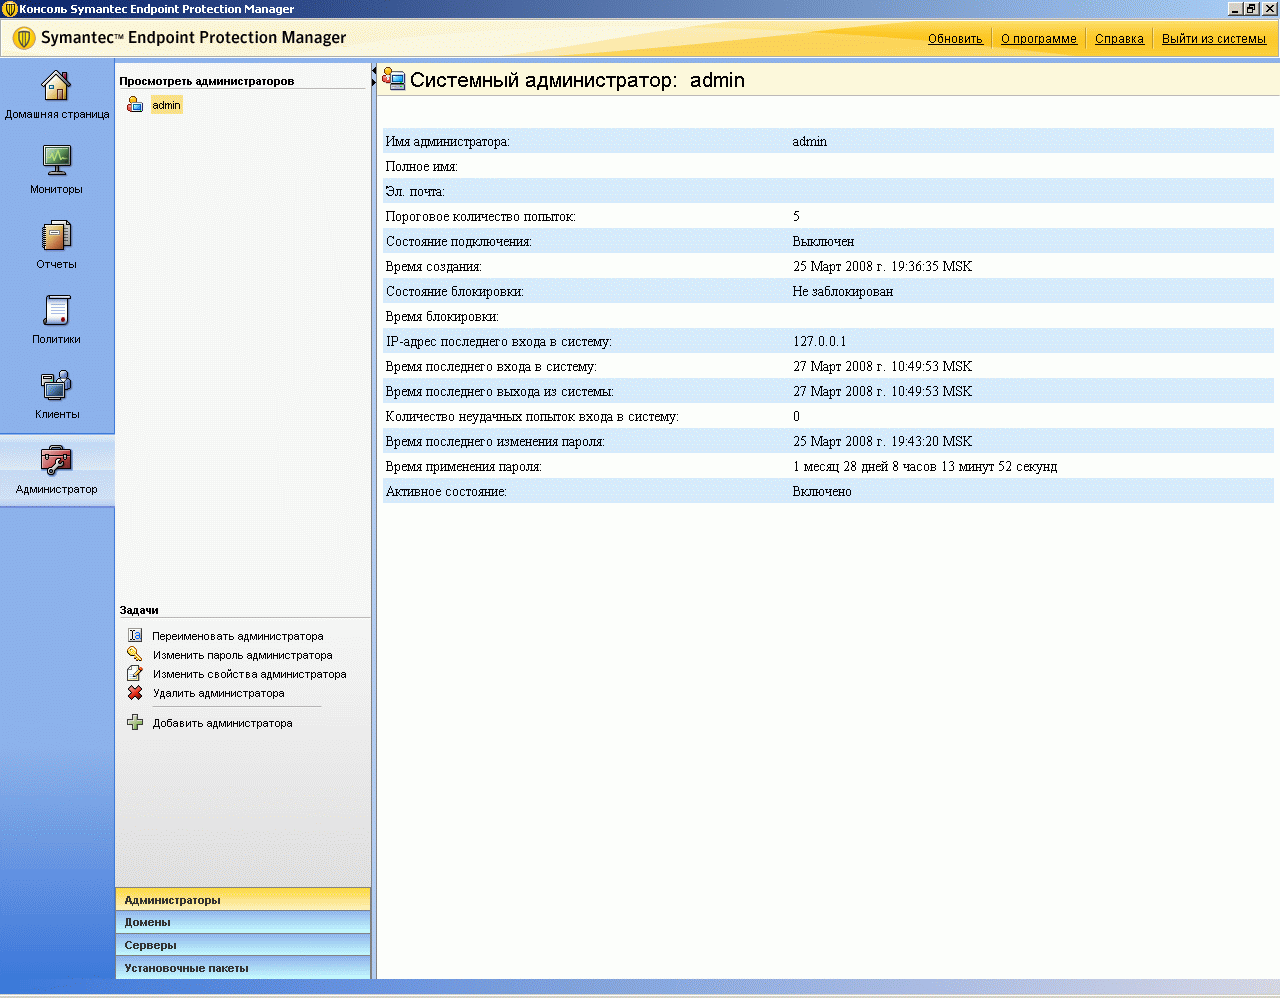This screenshot has height=998, width=1280.
Task: Click the Эл. почта label
Action: click(x=415, y=192)
